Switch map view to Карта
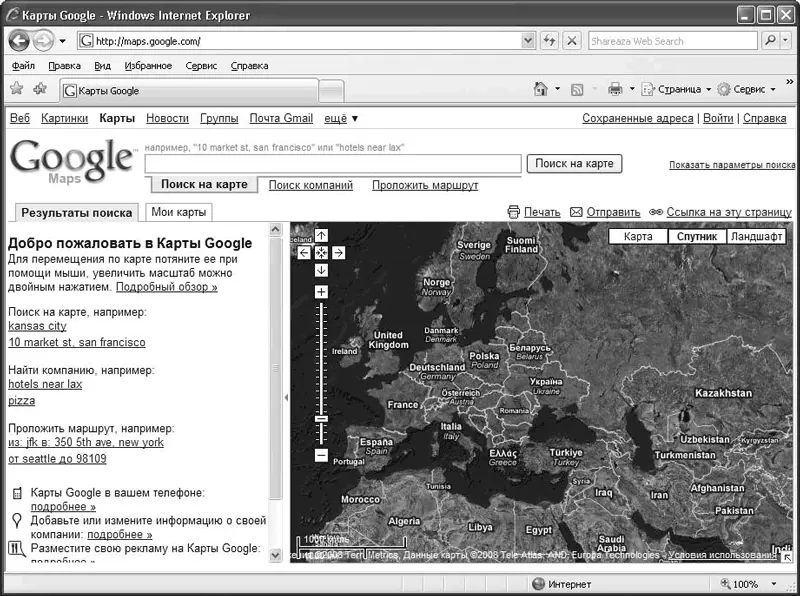This screenshot has width=800, height=596. click(638, 237)
